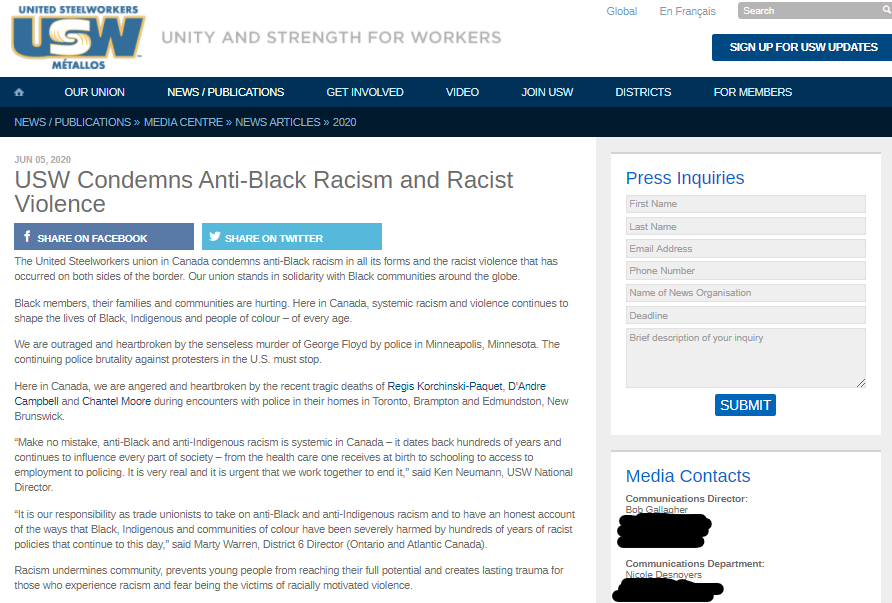
Task: Click the home icon in navigation bar
Action: point(19,92)
